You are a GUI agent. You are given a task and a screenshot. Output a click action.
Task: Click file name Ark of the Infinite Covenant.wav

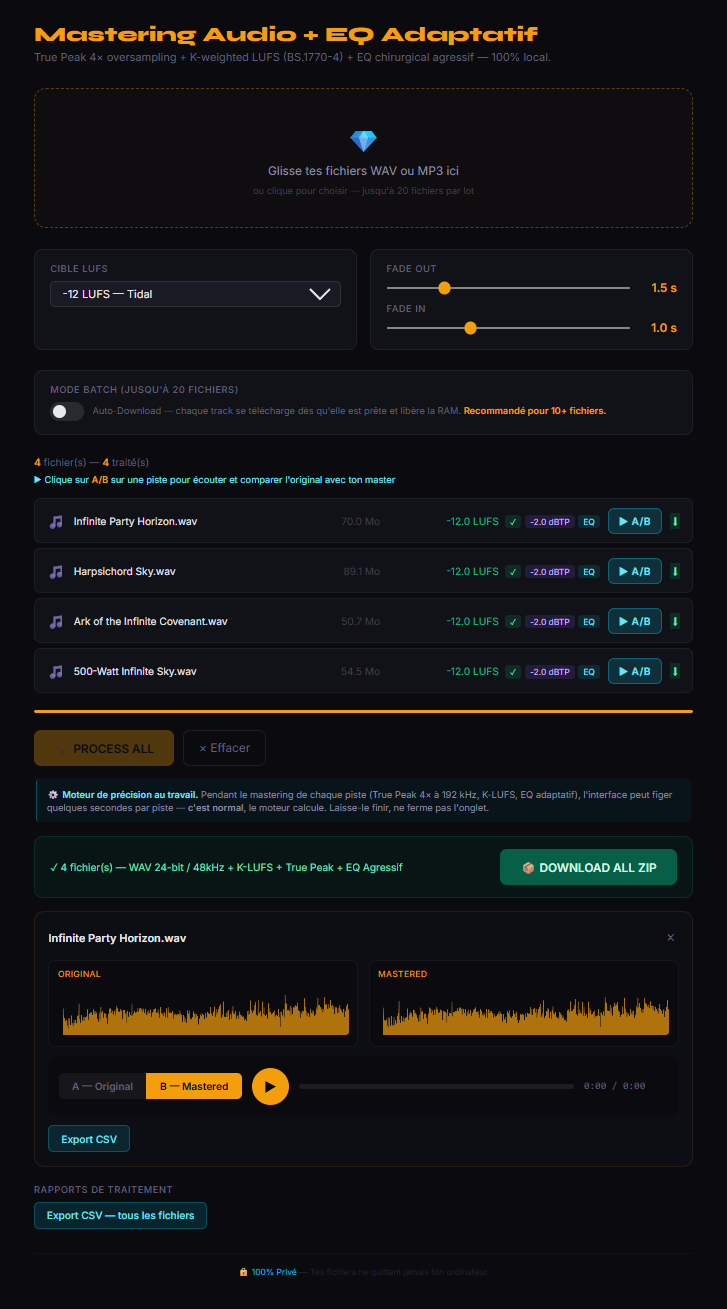click(x=150, y=621)
